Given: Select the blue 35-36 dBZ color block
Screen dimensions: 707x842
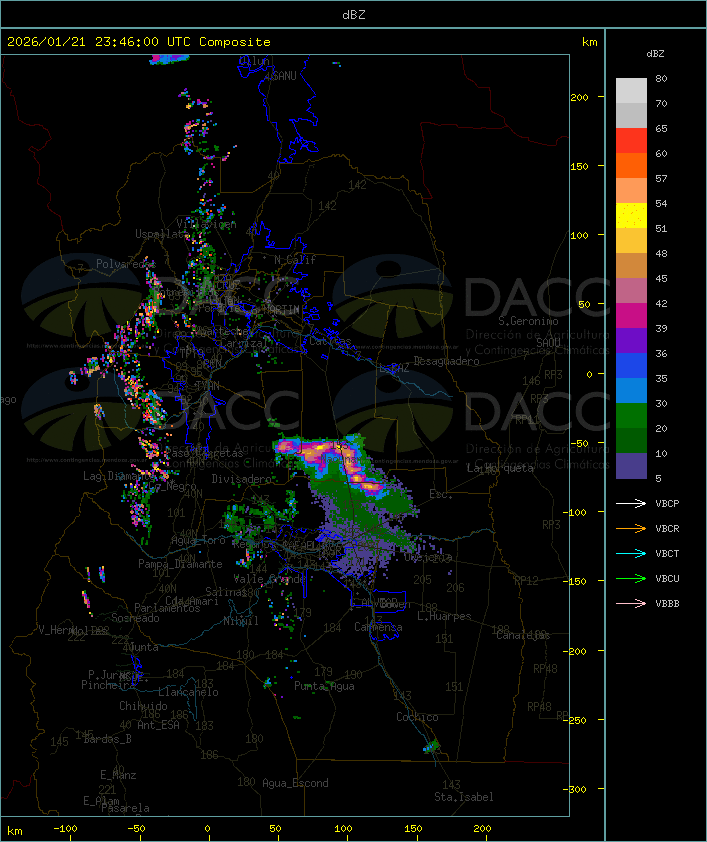Looking at the screenshot, I should click(x=631, y=366).
